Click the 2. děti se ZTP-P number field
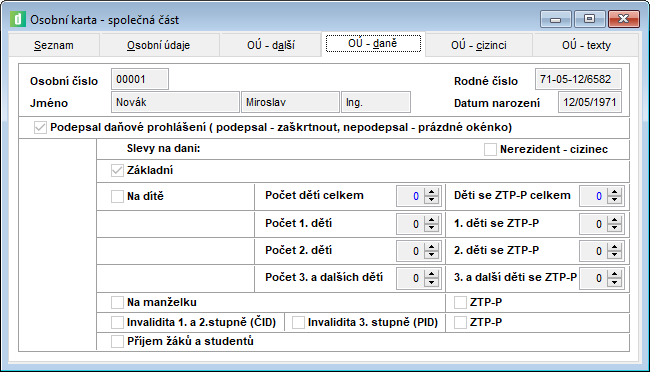Screen dimensions: 650x372 593,251
